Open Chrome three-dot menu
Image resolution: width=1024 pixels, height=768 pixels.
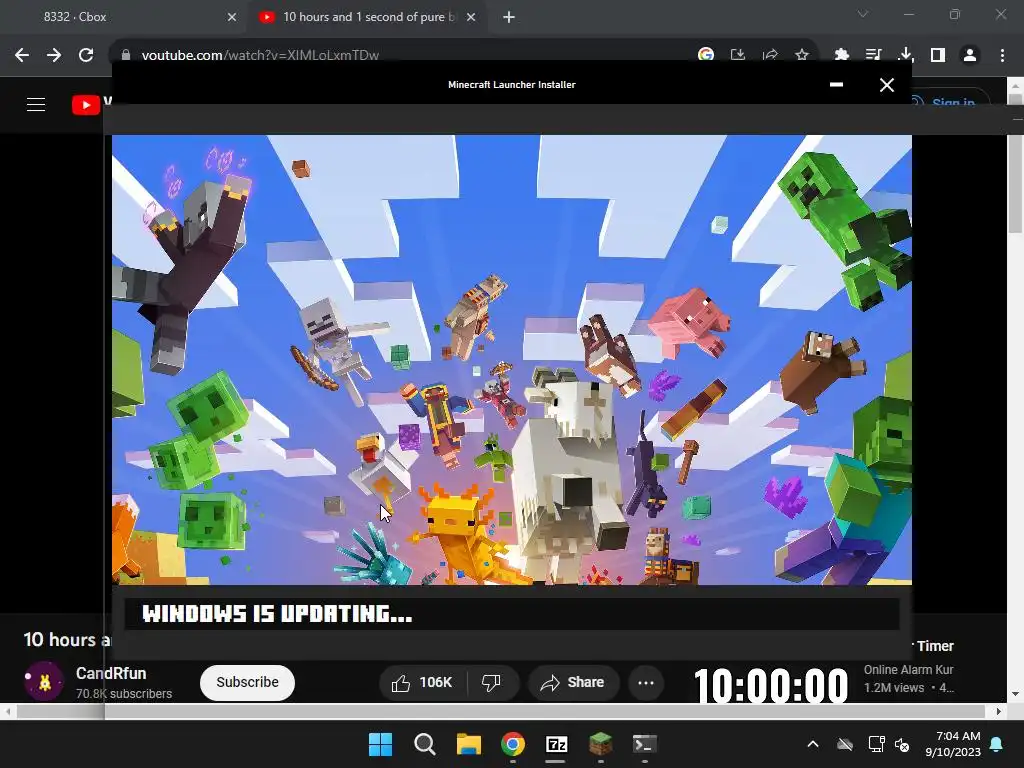[1002, 55]
